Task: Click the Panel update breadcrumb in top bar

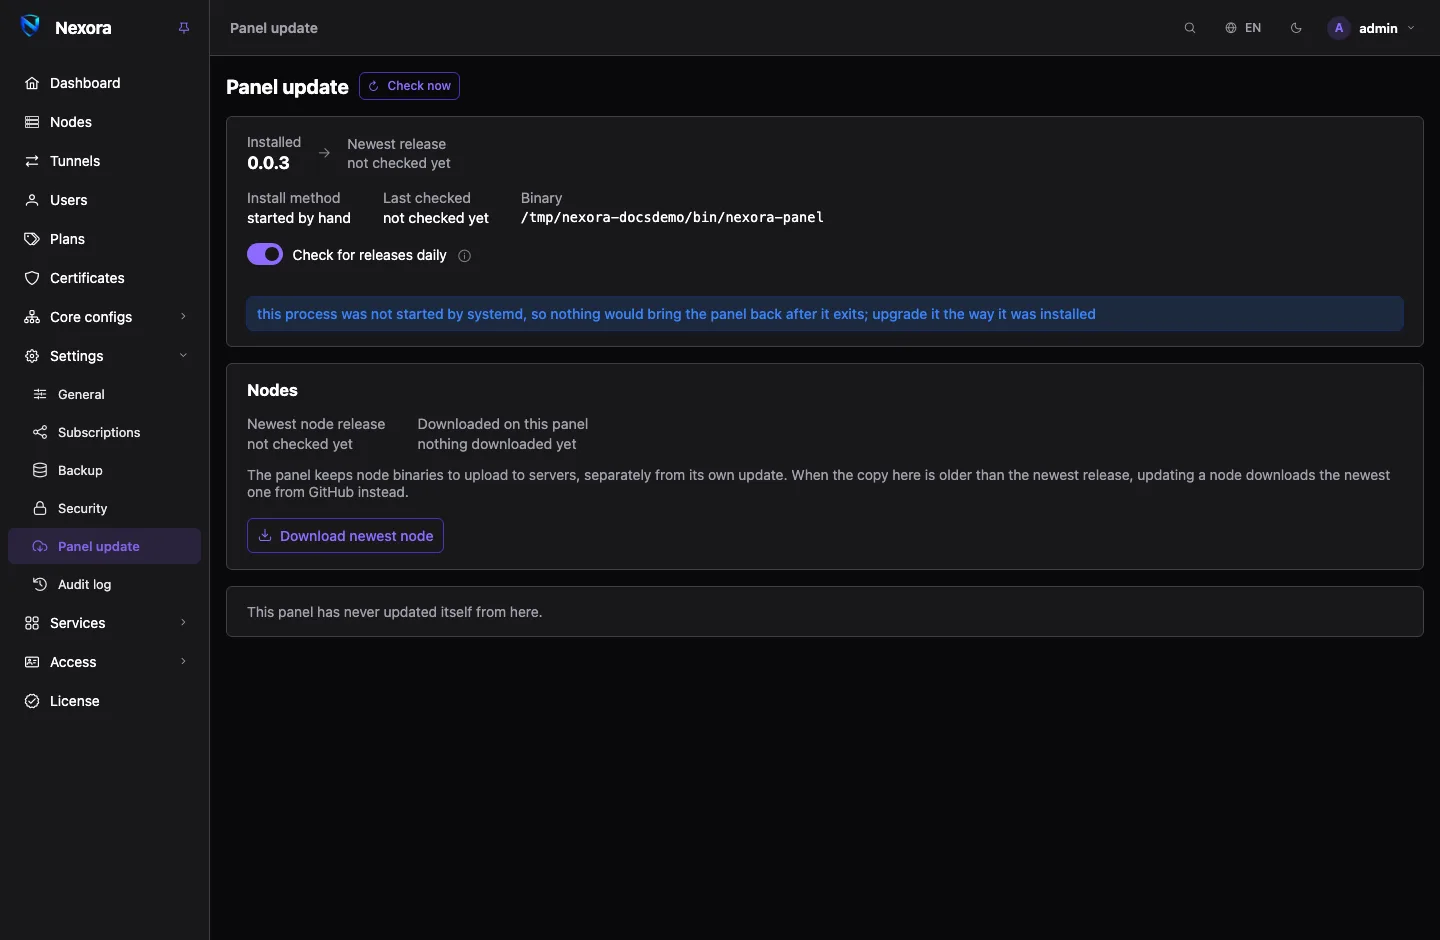Action: point(274,28)
